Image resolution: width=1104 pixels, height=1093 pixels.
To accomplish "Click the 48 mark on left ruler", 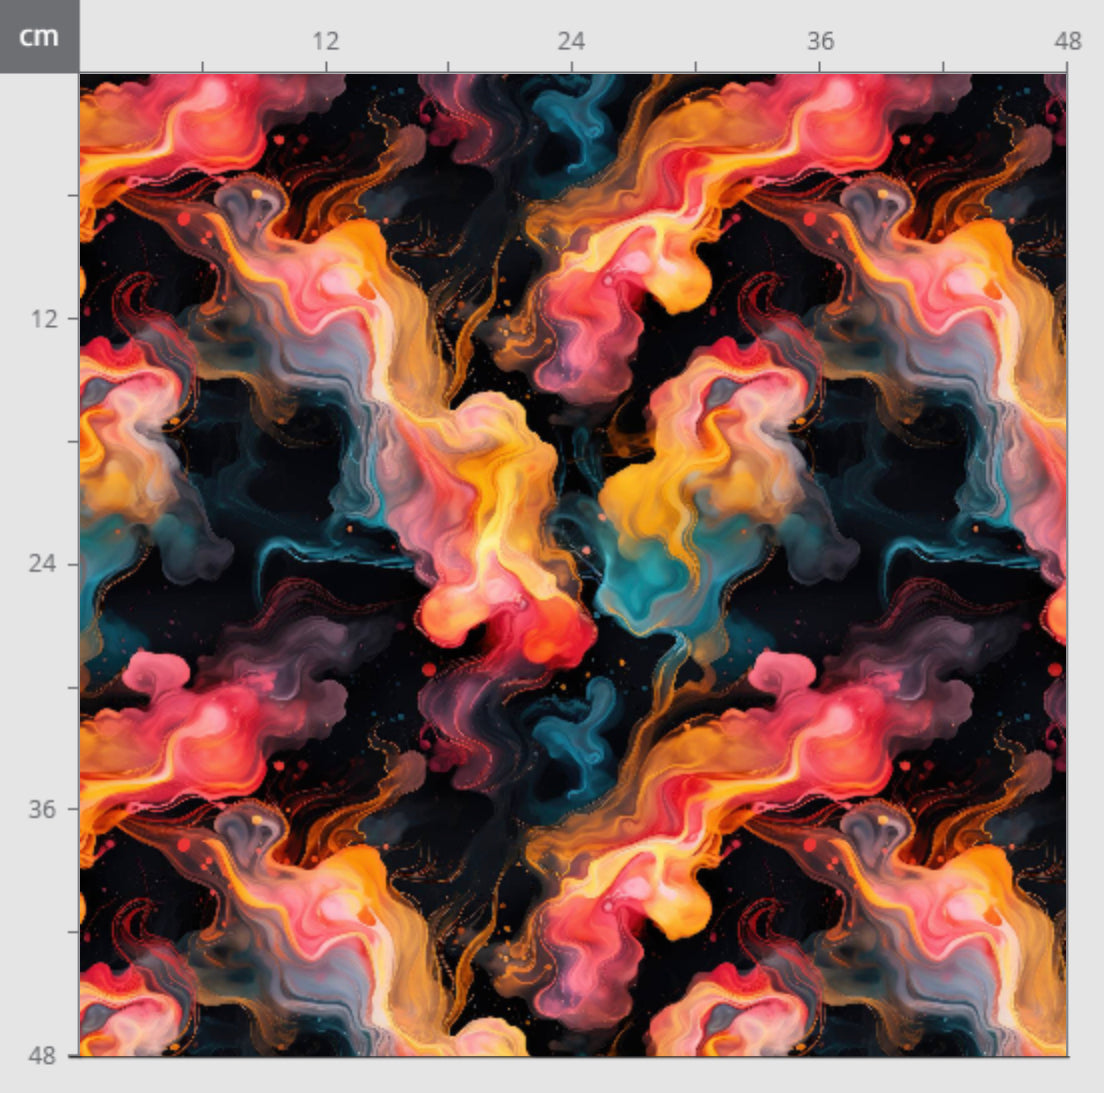I will tap(42, 1055).
